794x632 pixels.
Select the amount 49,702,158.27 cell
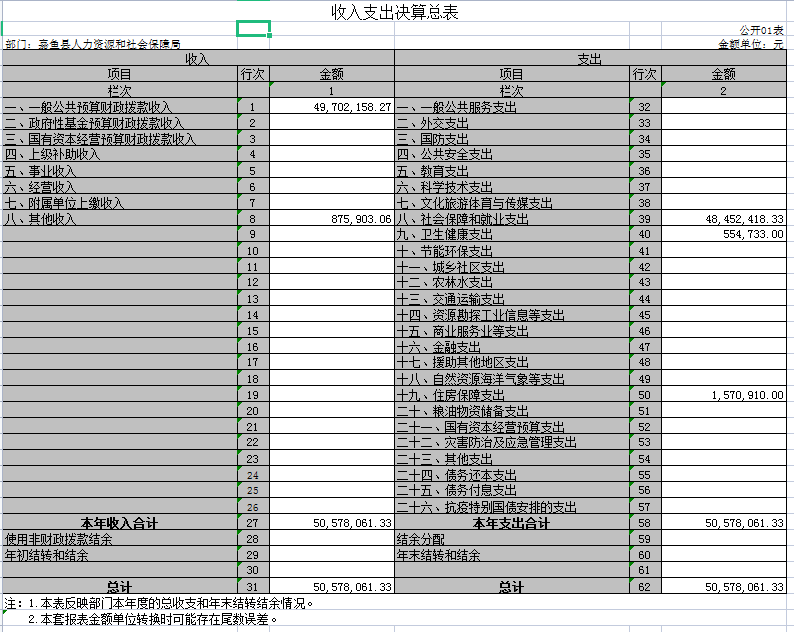click(x=332, y=107)
